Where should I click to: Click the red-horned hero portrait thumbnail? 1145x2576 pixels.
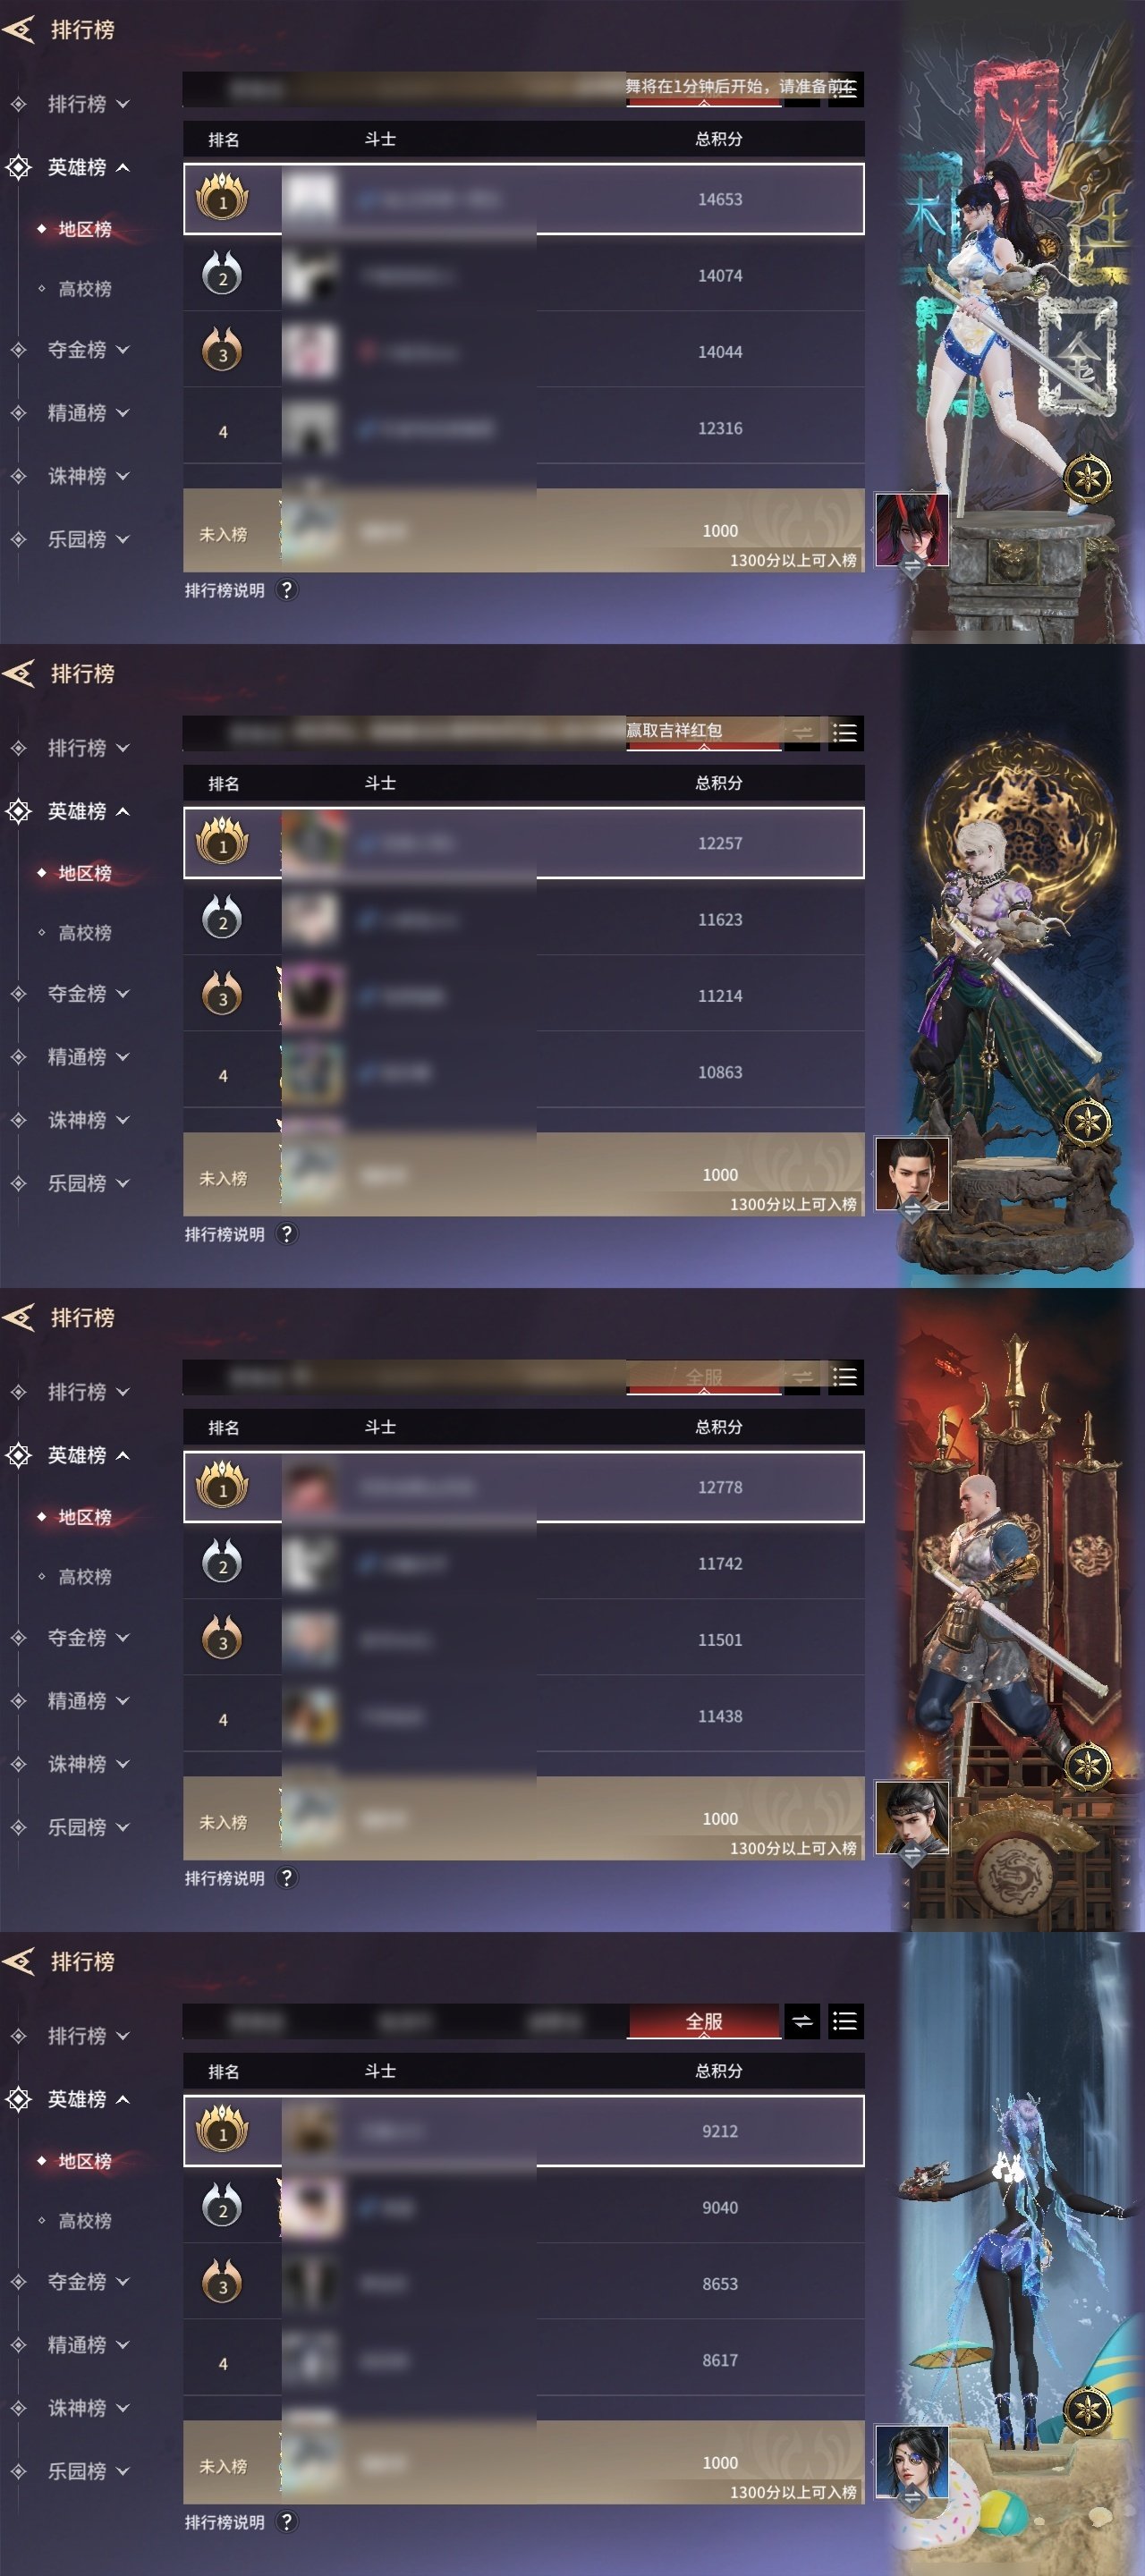(x=912, y=530)
